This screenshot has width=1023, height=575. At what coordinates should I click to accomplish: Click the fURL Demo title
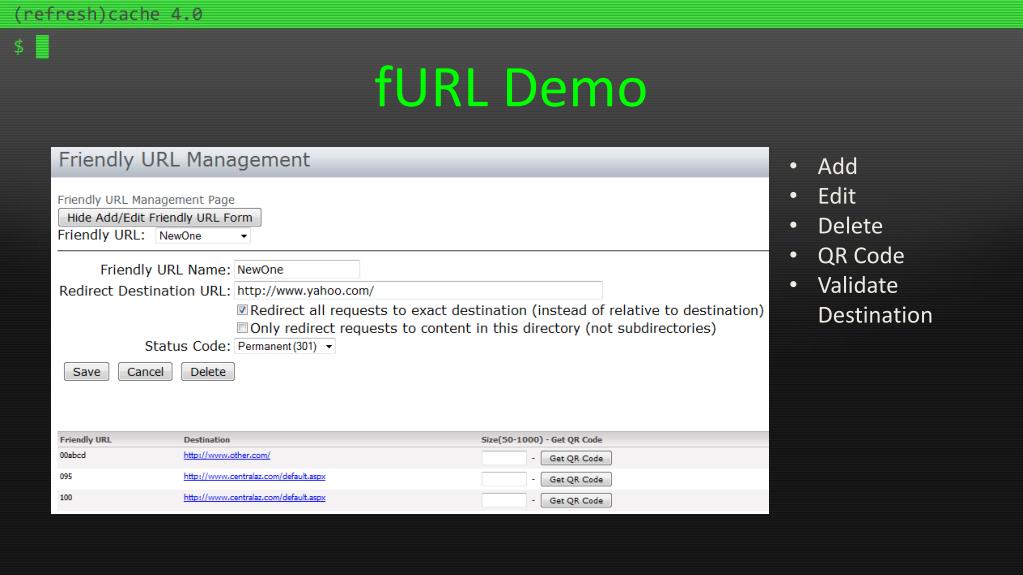(x=511, y=87)
